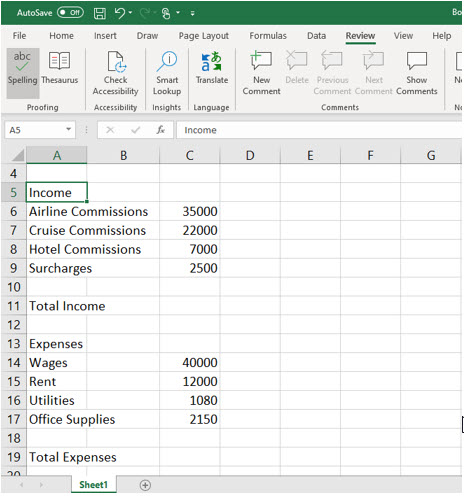The image size is (464, 500).
Task: Click the sheet tab scroll-right arrow
Action: coord(41,485)
